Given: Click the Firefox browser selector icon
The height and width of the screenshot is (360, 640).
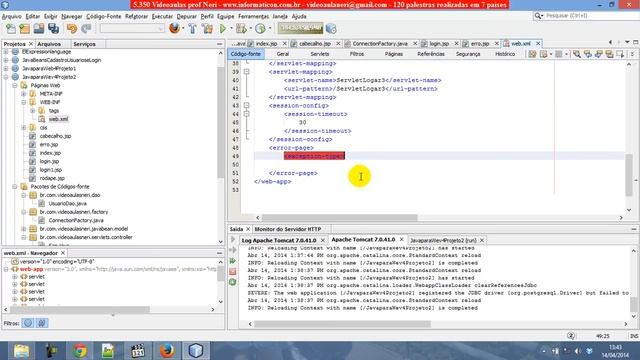Looking at the screenshot, I should 174,29.
